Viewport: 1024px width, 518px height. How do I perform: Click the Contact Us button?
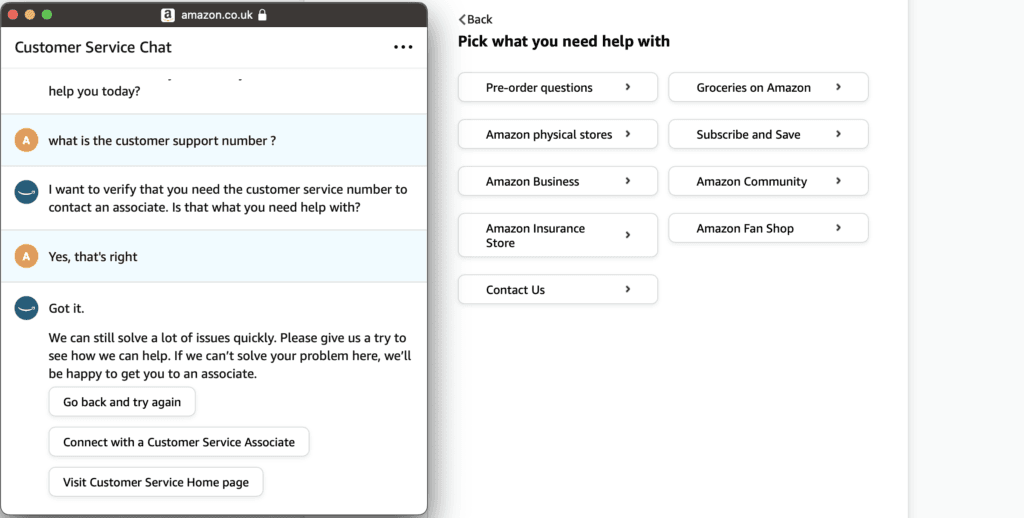point(557,290)
